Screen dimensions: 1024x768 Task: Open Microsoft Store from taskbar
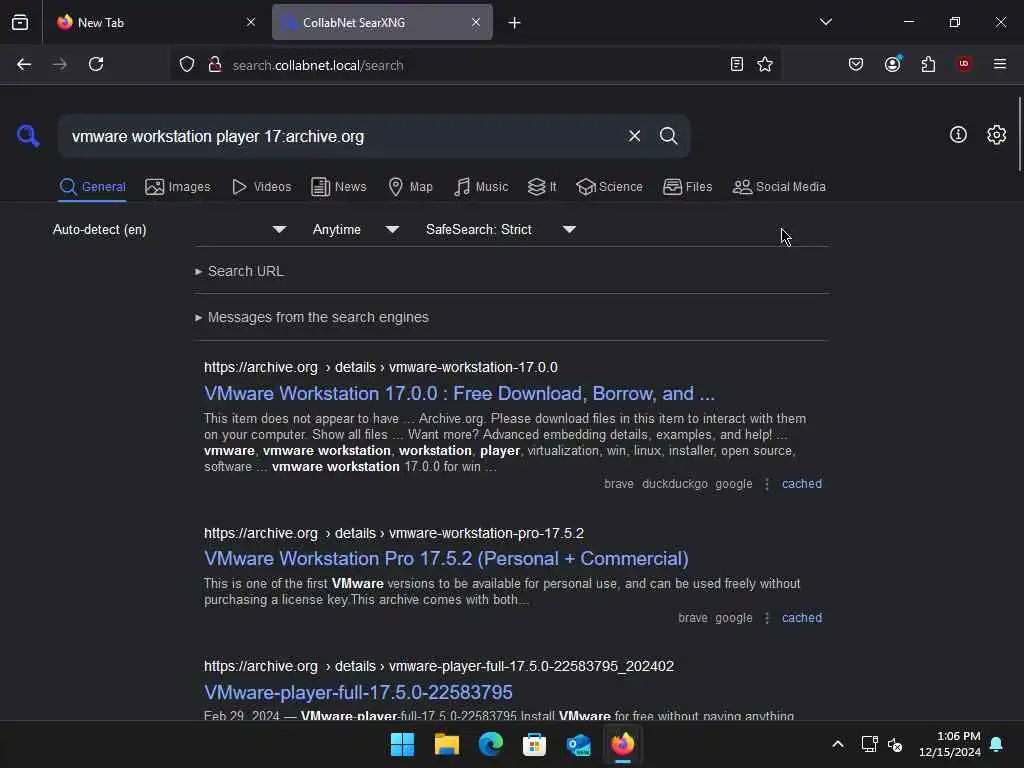point(534,744)
